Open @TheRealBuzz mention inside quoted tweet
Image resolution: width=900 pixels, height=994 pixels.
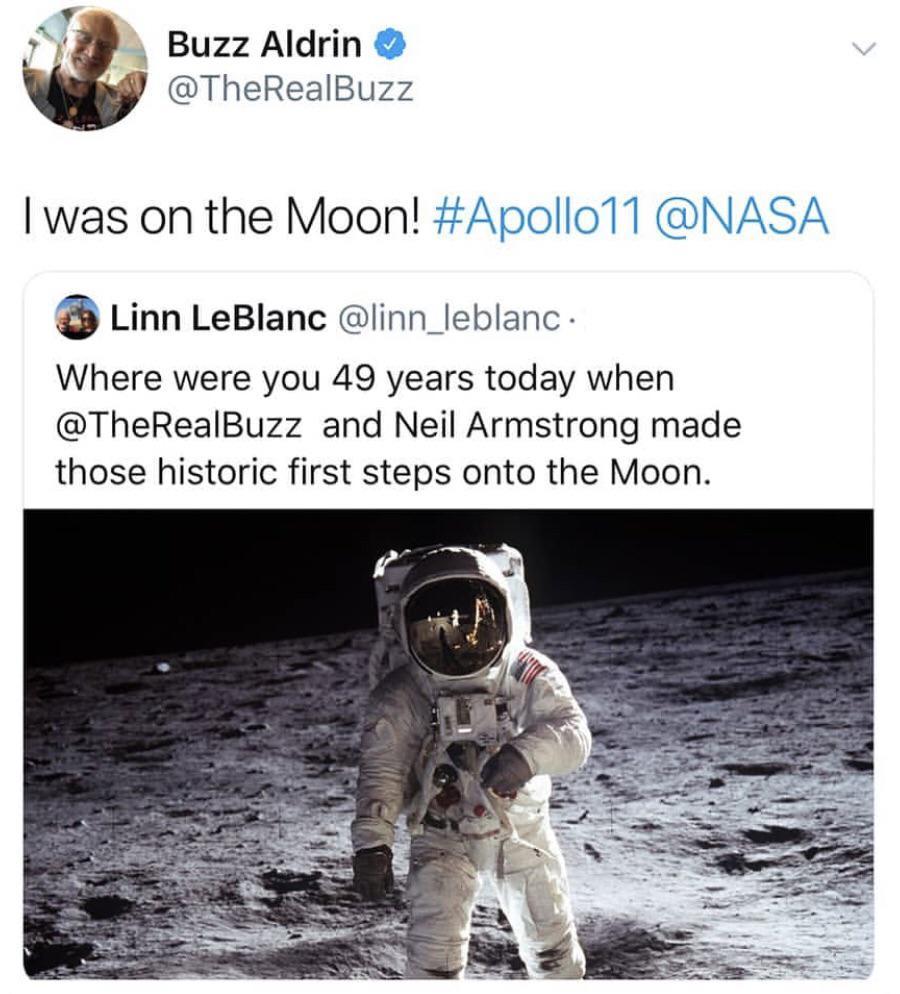click(178, 424)
